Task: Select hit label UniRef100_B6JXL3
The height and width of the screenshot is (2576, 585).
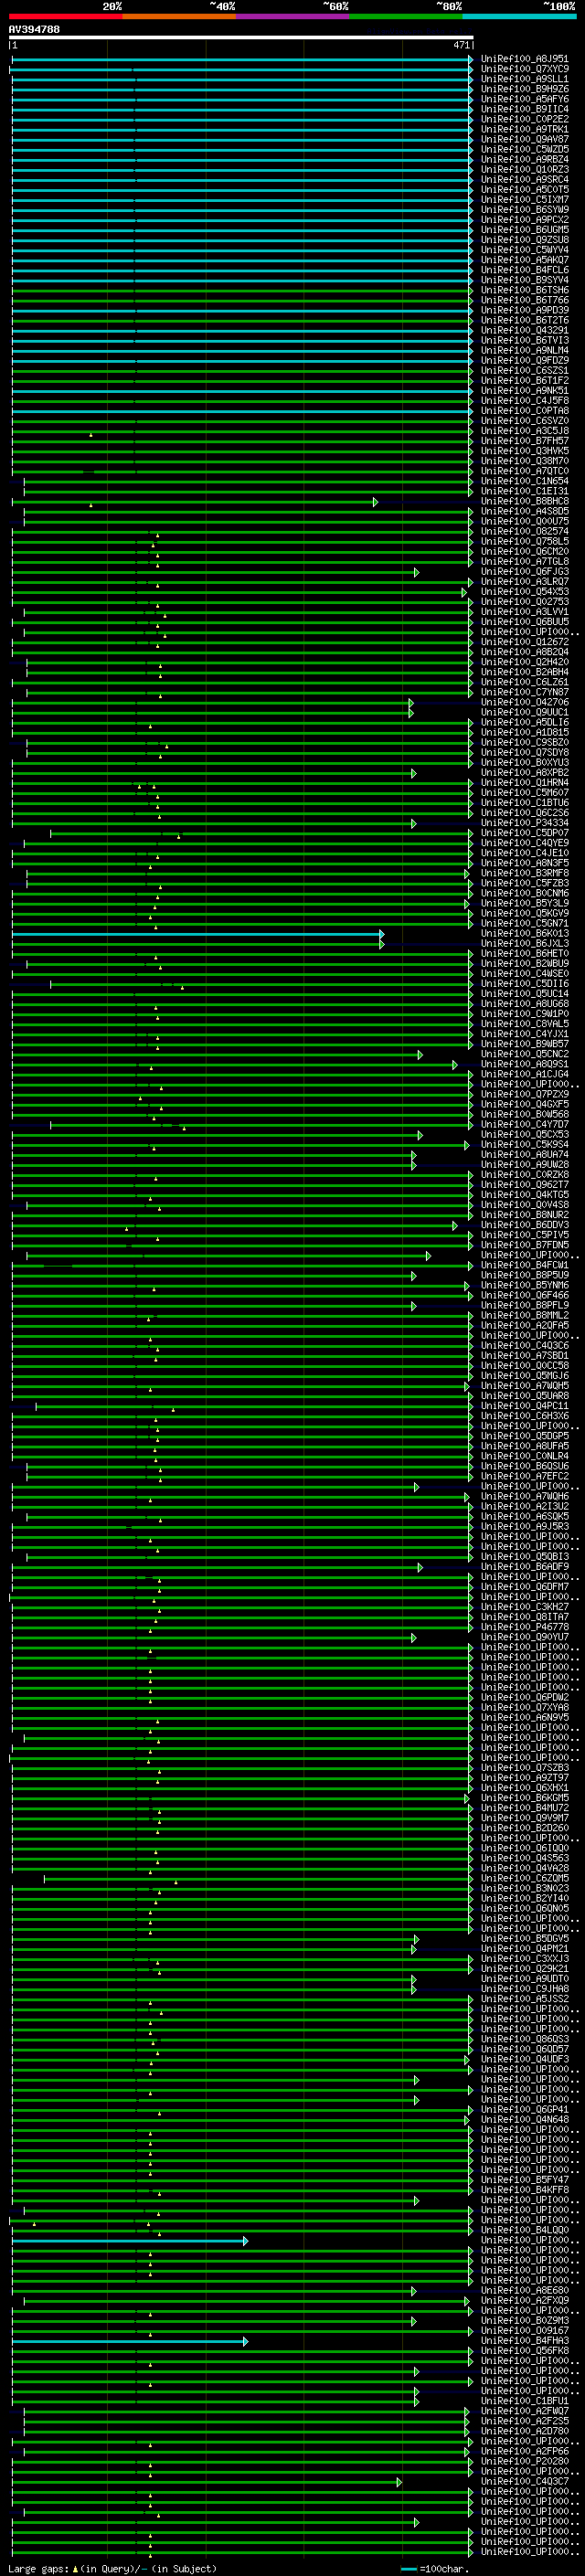Action: [525, 943]
